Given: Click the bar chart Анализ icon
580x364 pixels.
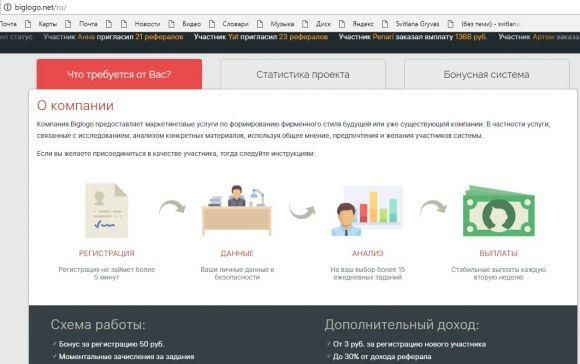Looking at the screenshot, I should pyautogui.click(x=367, y=210).
